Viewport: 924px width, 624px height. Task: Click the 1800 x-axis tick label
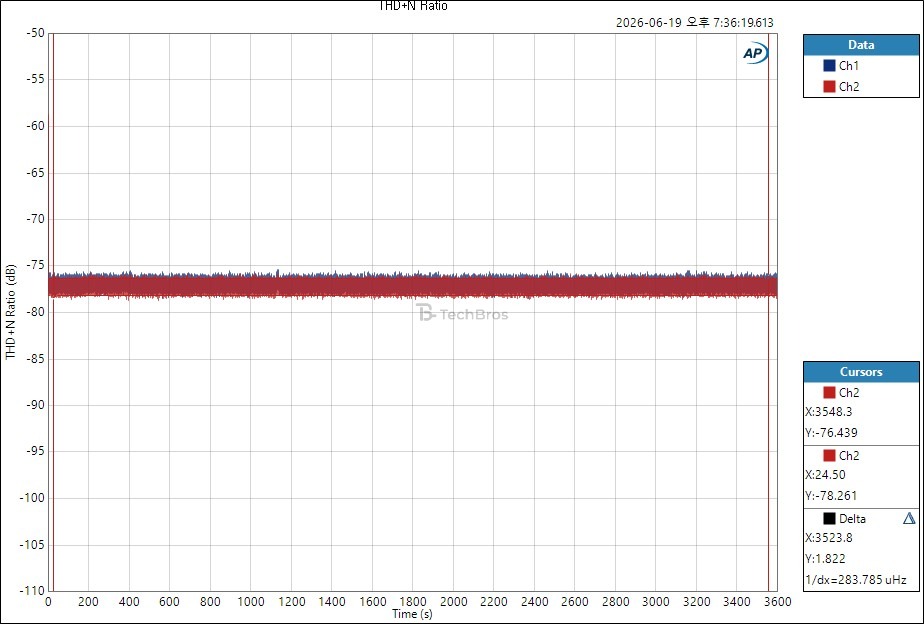(x=413, y=602)
